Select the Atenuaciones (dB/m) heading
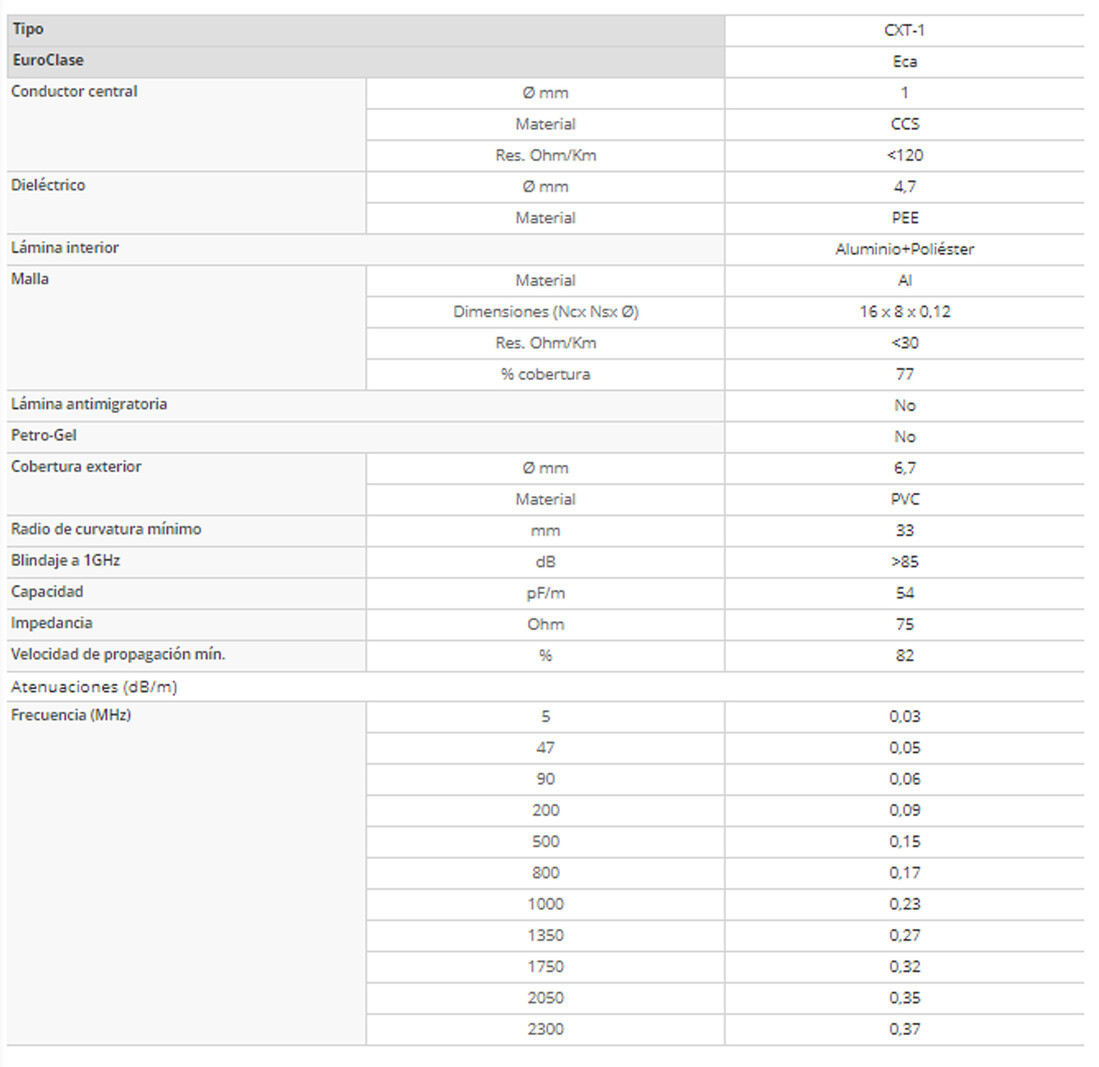This screenshot has width=1099, height=1067. tap(95, 687)
